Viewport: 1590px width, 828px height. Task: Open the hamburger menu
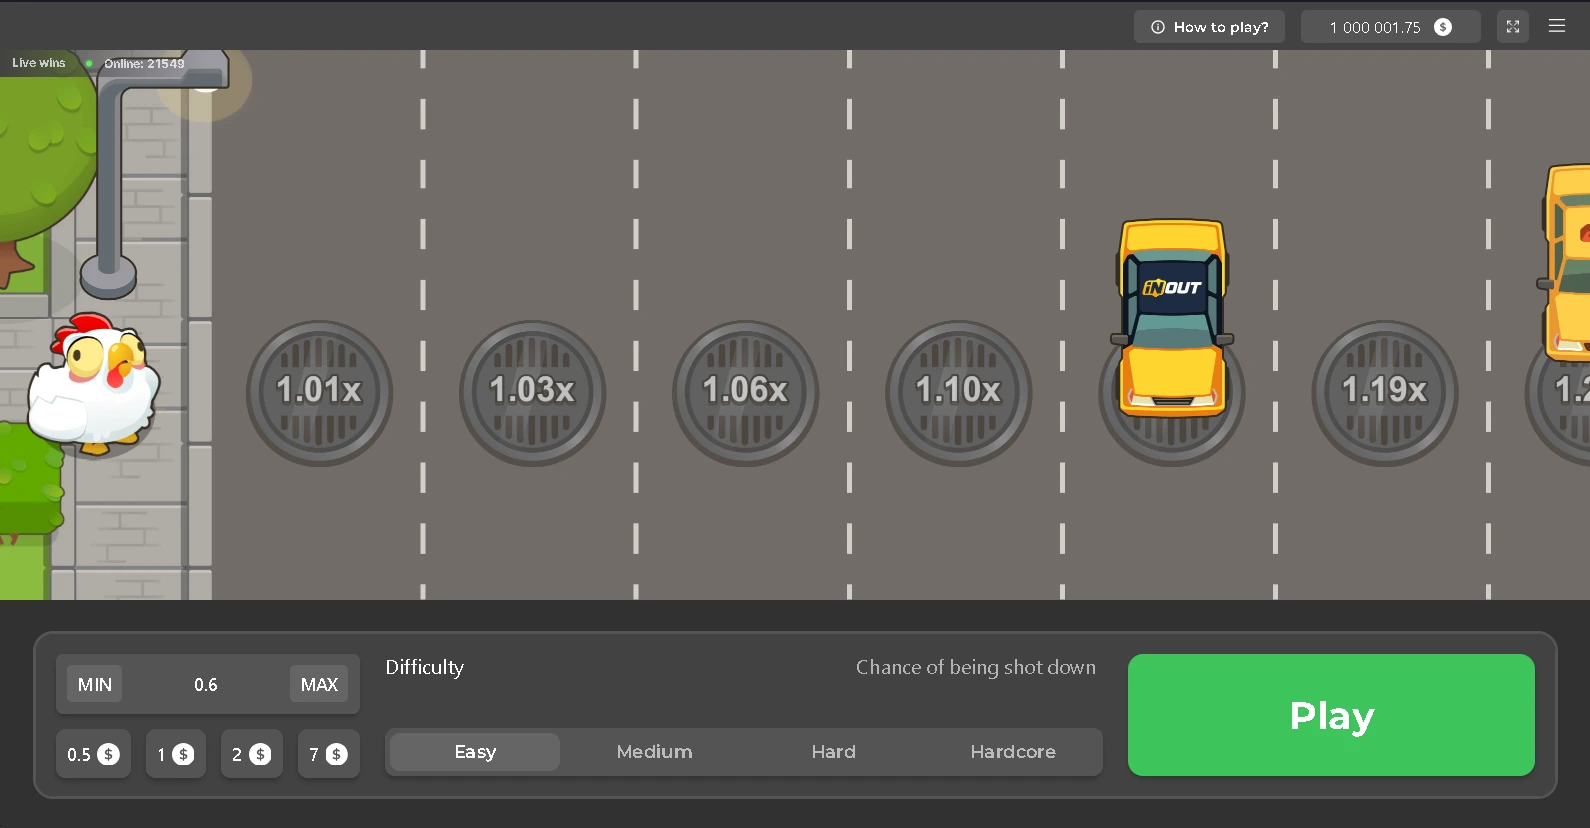1556,27
